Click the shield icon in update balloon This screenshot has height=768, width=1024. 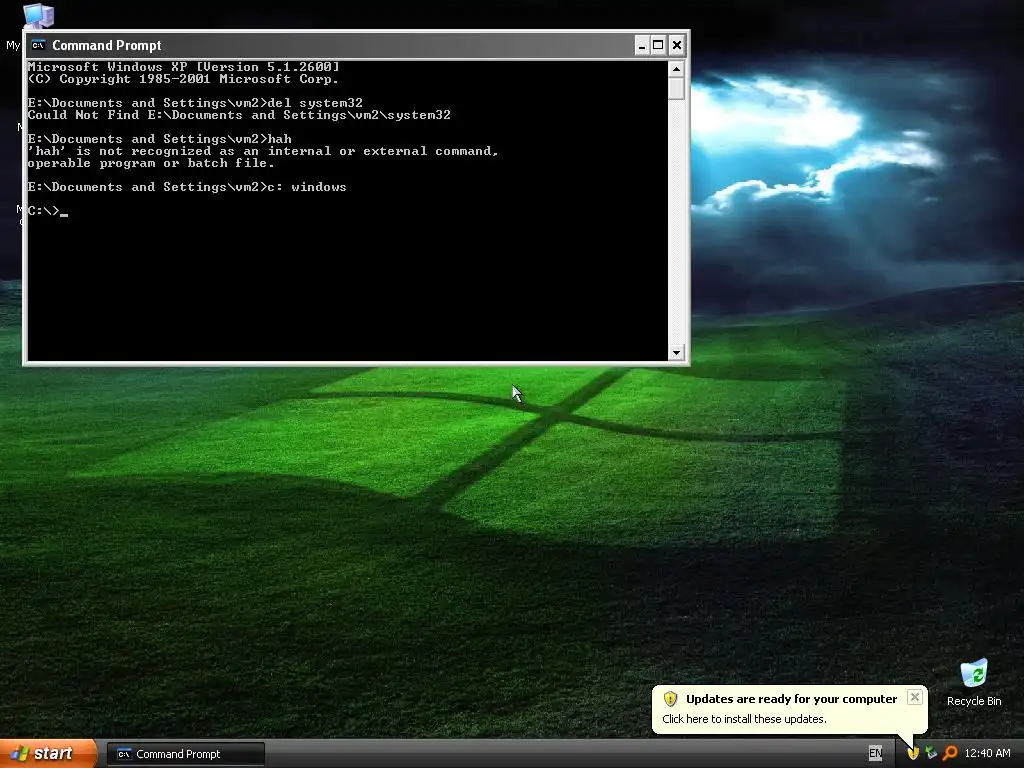(670, 699)
